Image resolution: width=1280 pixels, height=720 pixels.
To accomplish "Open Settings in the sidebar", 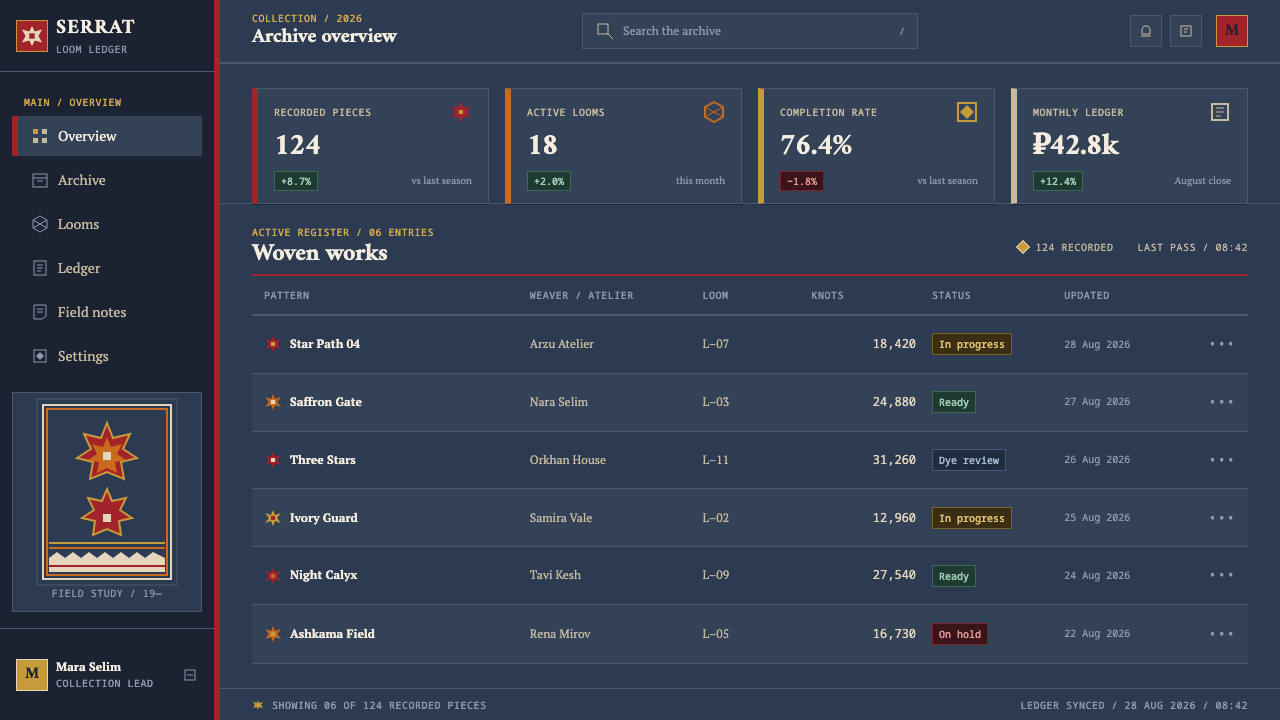I will coord(108,356).
